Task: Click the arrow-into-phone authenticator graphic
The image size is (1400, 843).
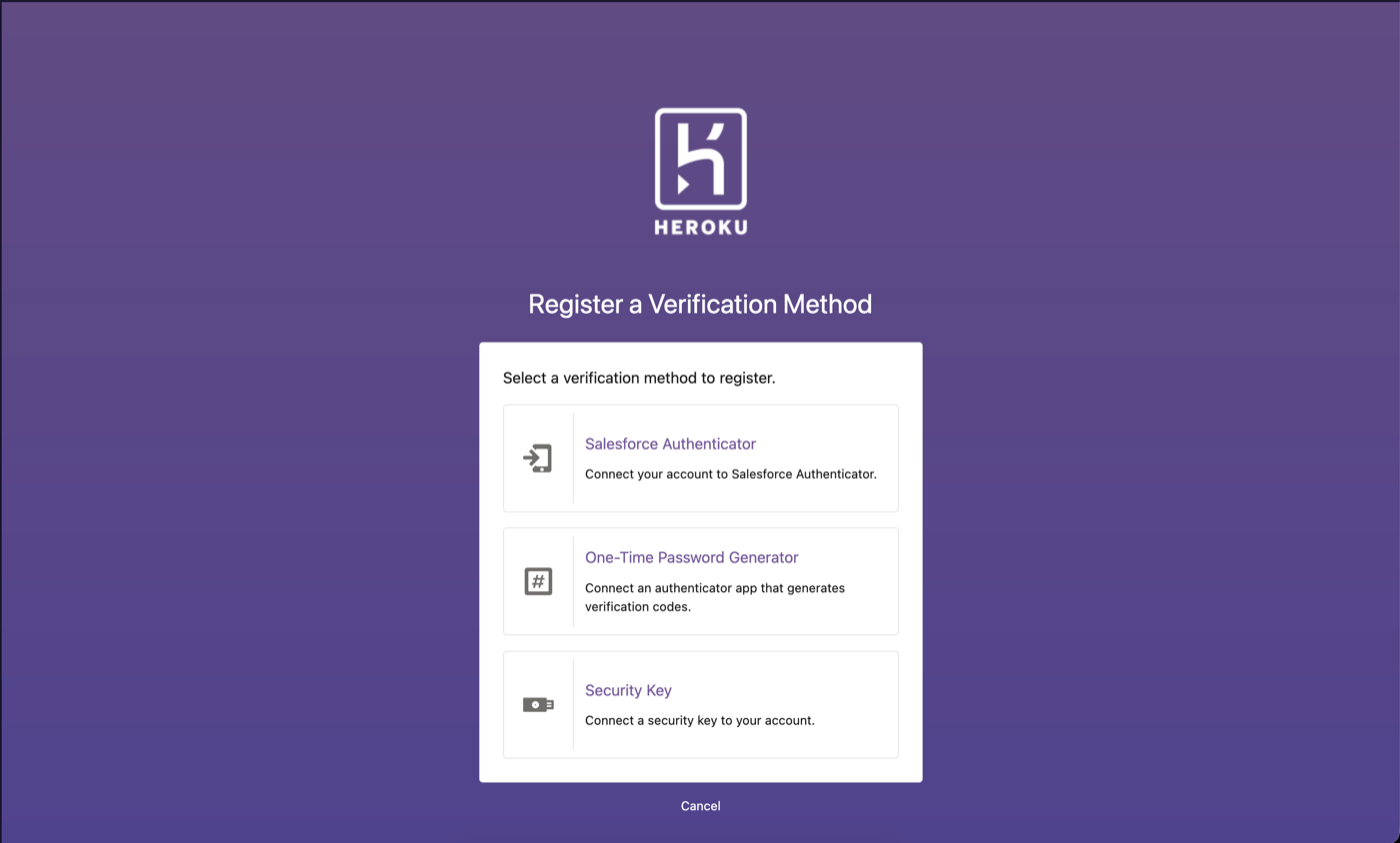Action: pyautogui.click(x=538, y=457)
